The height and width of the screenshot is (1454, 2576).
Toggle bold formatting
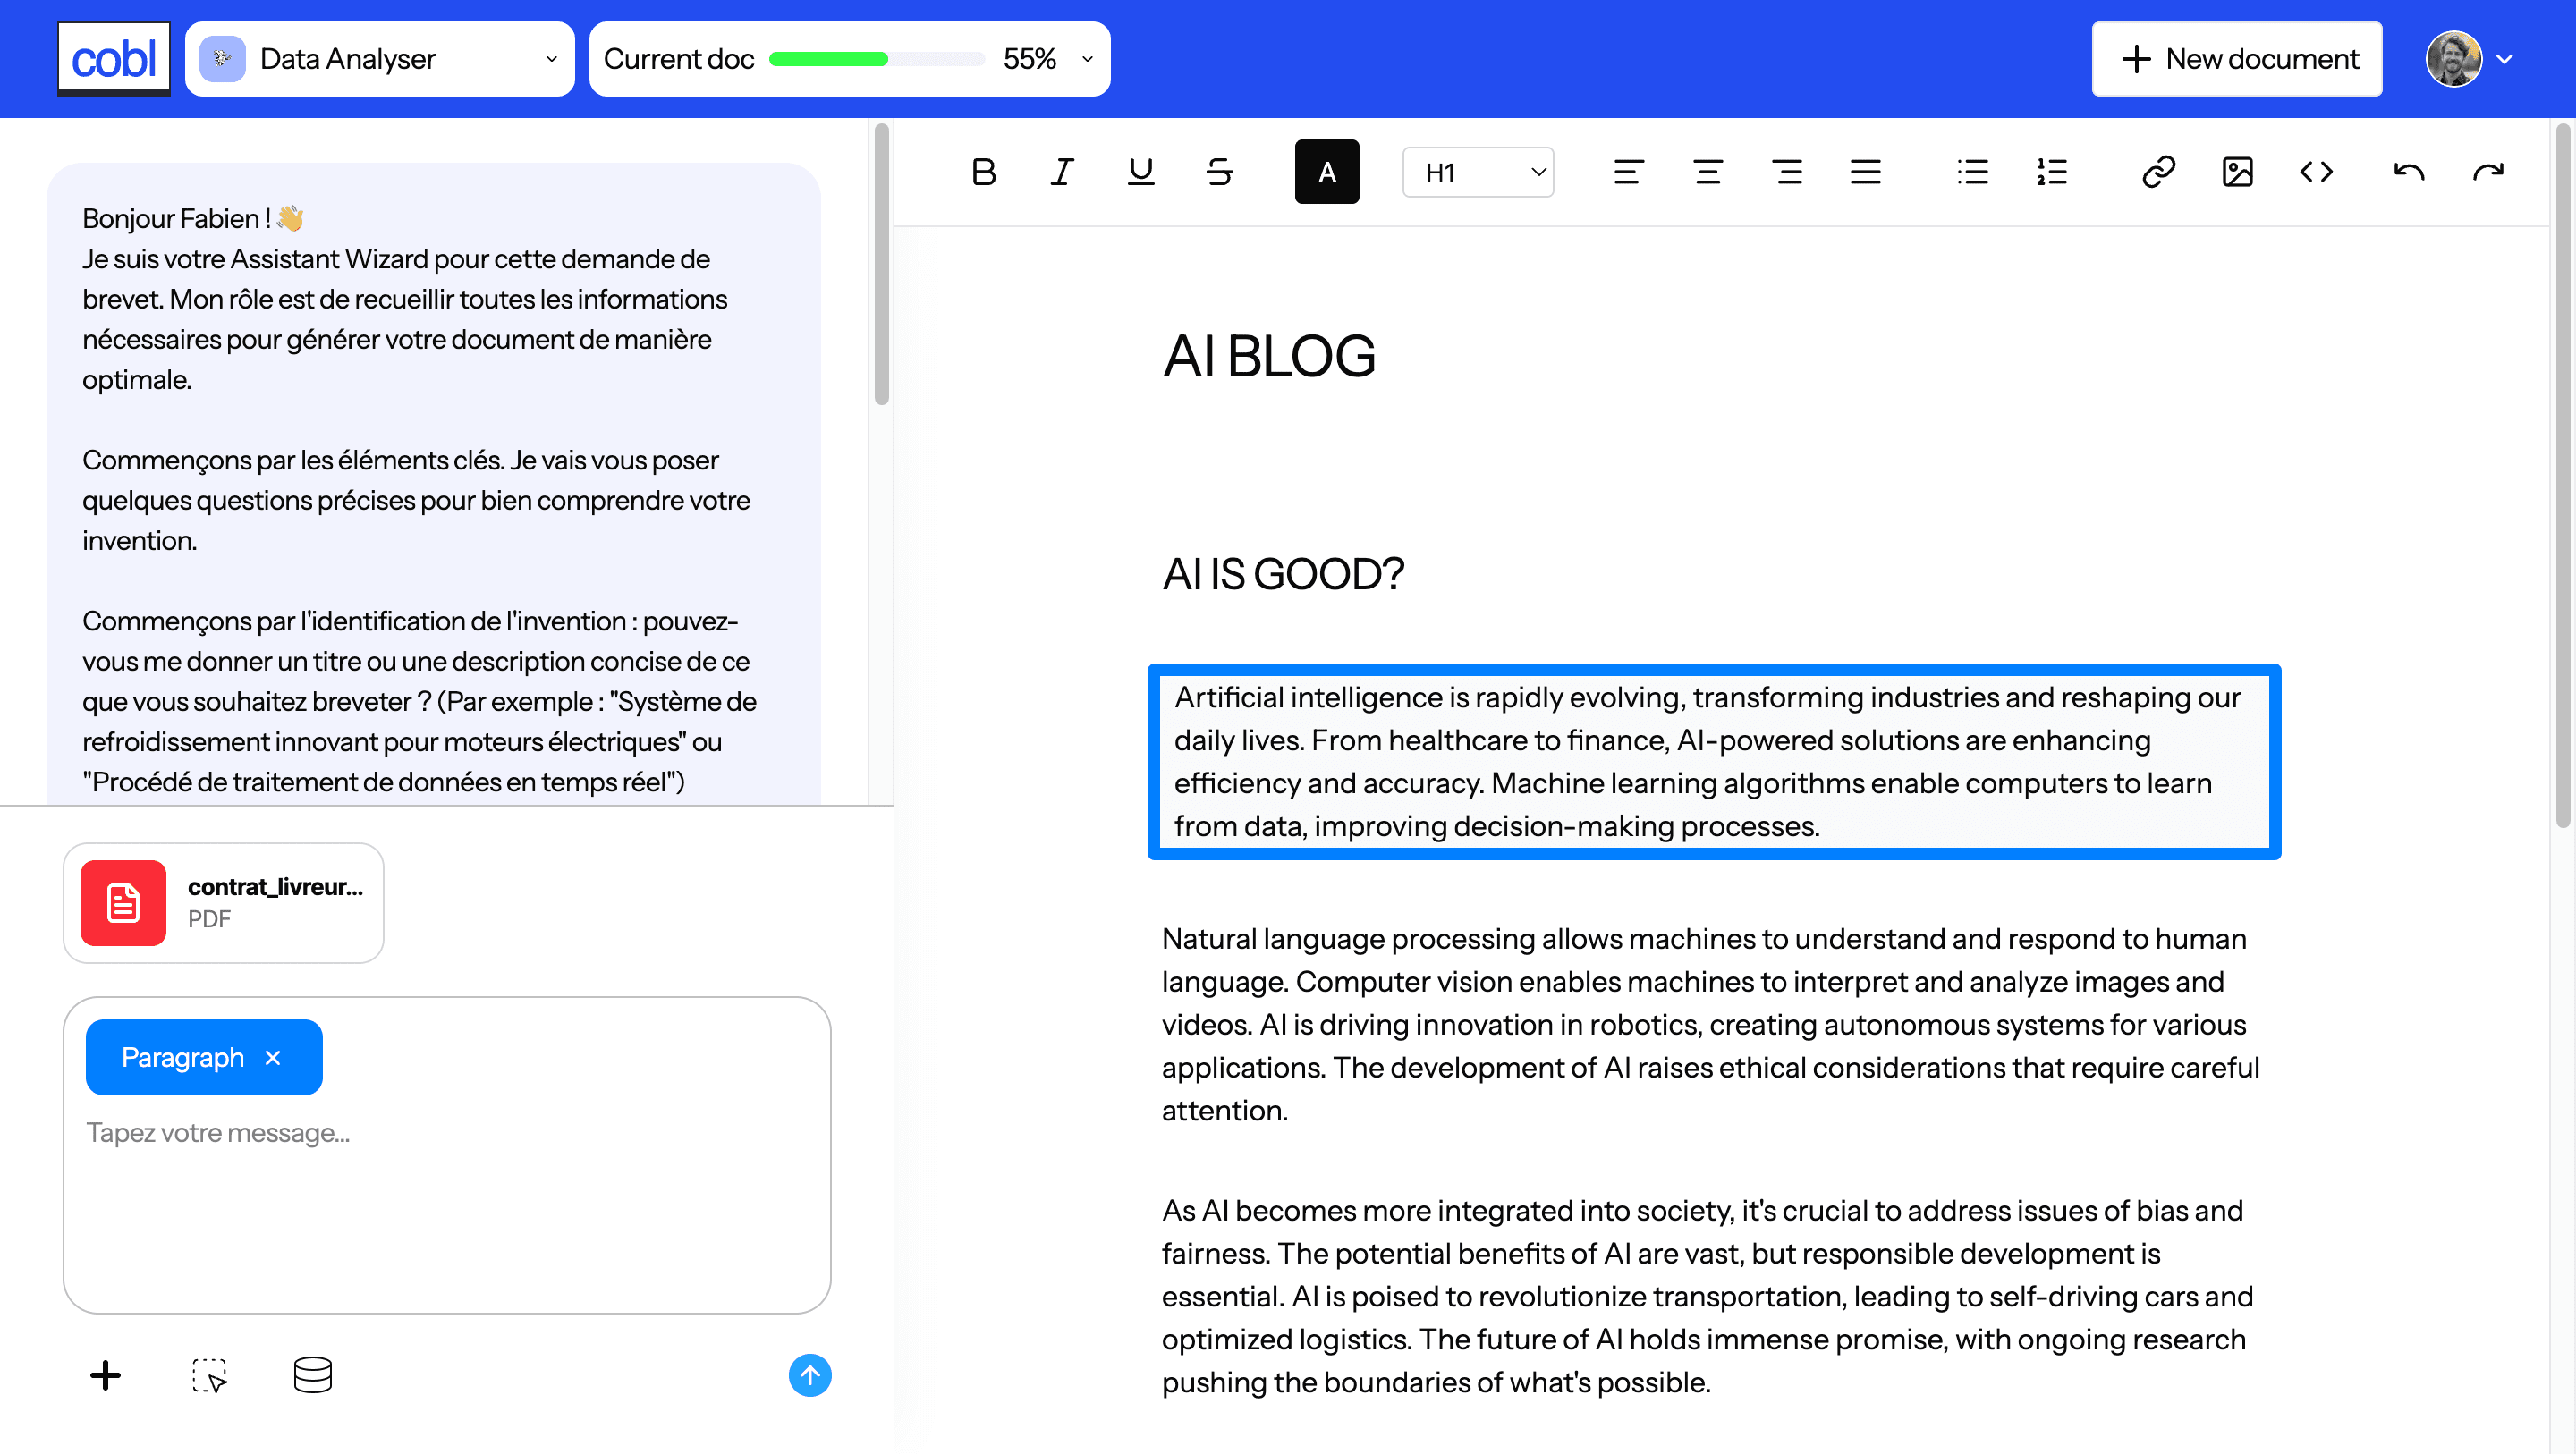pyautogui.click(x=983, y=172)
